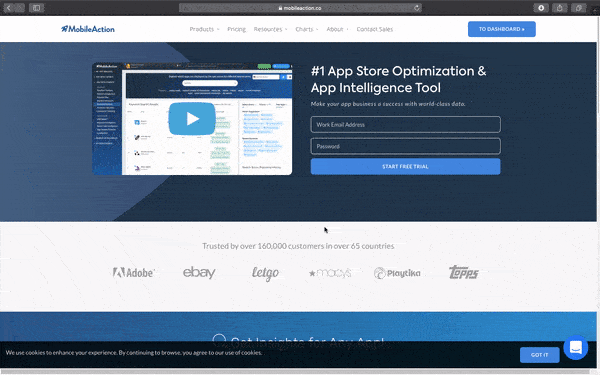Click Start Free Trial button
This screenshot has width=600, height=375.
[x=405, y=166]
